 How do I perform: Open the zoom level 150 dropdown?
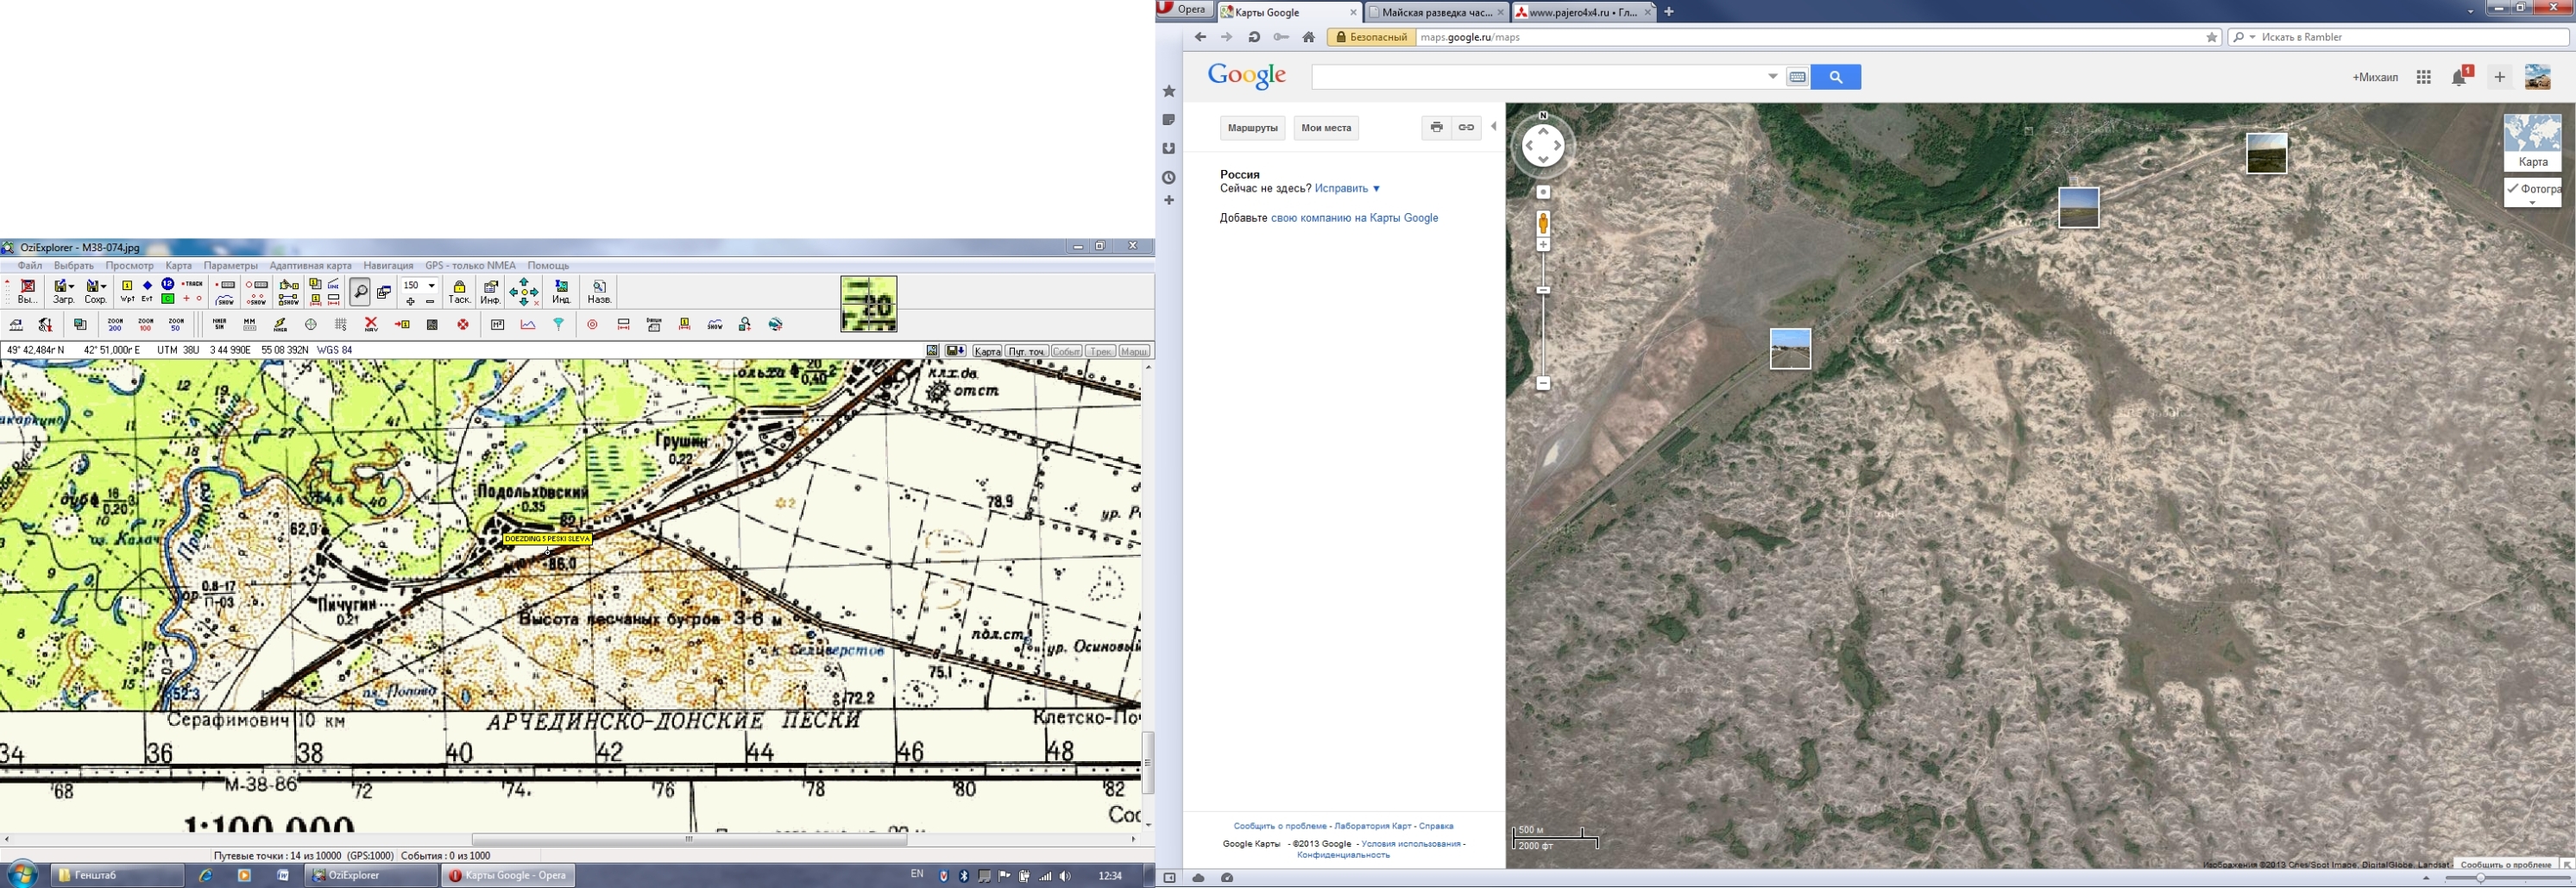[432, 286]
